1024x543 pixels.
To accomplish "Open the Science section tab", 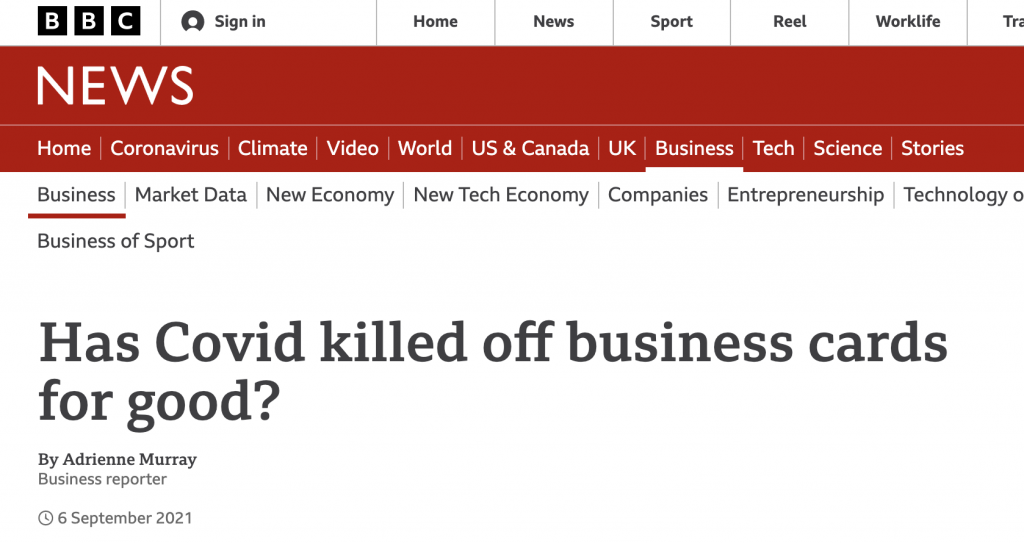I will tap(848, 148).
